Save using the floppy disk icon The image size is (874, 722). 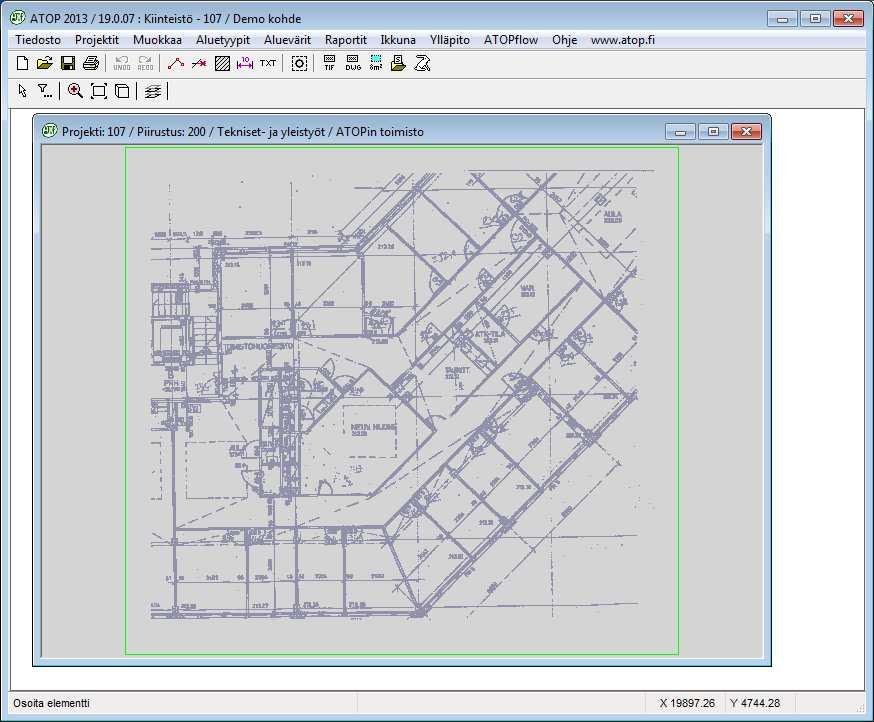(68, 64)
